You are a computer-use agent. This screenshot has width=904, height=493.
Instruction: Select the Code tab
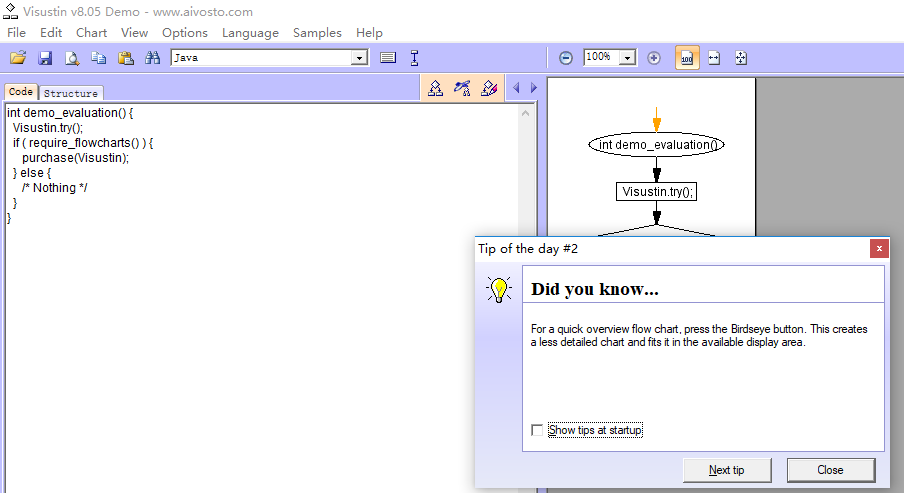tap(21, 92)
